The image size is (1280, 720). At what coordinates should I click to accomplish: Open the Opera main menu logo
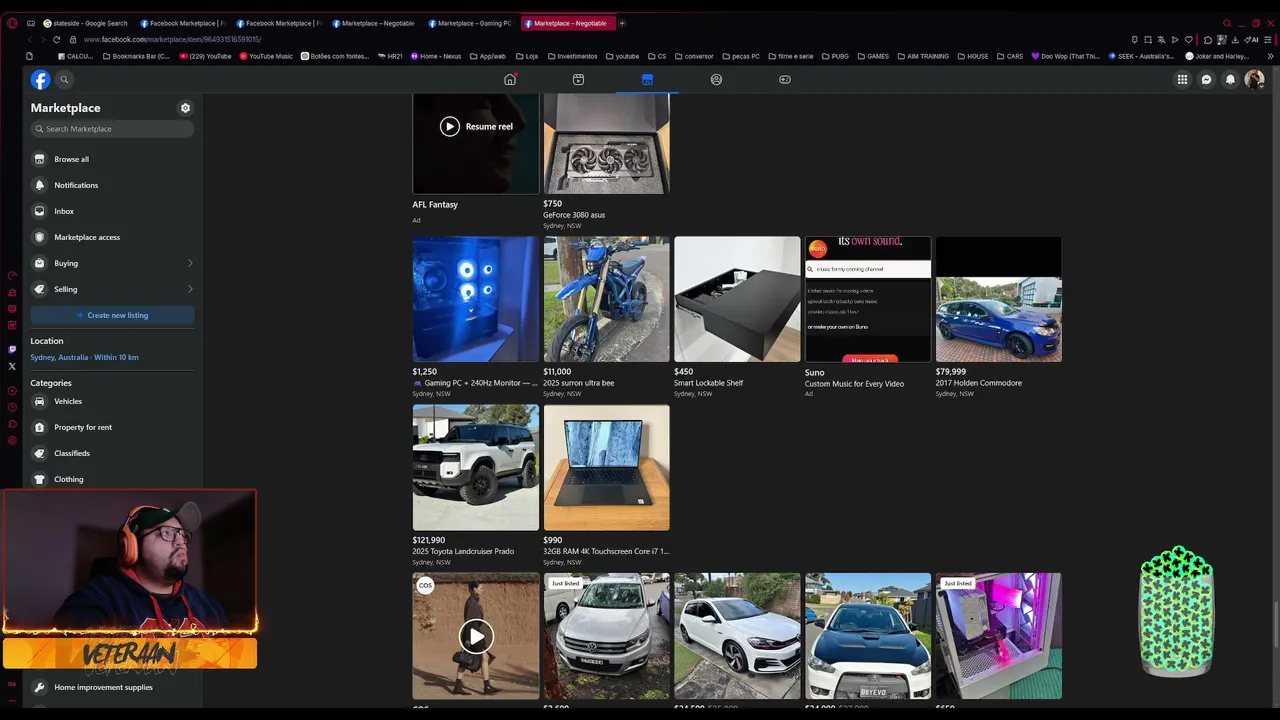point(12,23)
